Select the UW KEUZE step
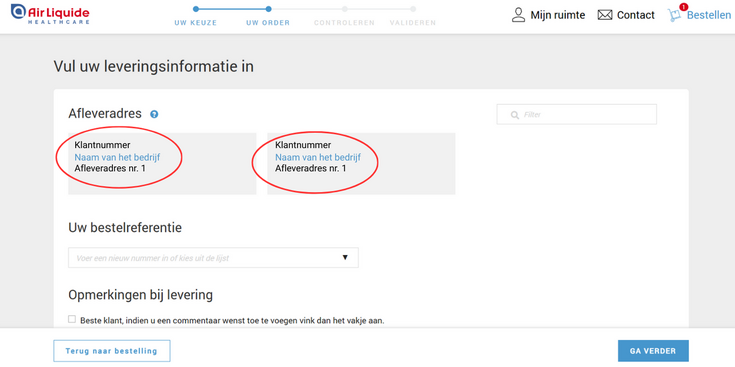Viewport: 735px width, 367px height. [x=195, y=22]
